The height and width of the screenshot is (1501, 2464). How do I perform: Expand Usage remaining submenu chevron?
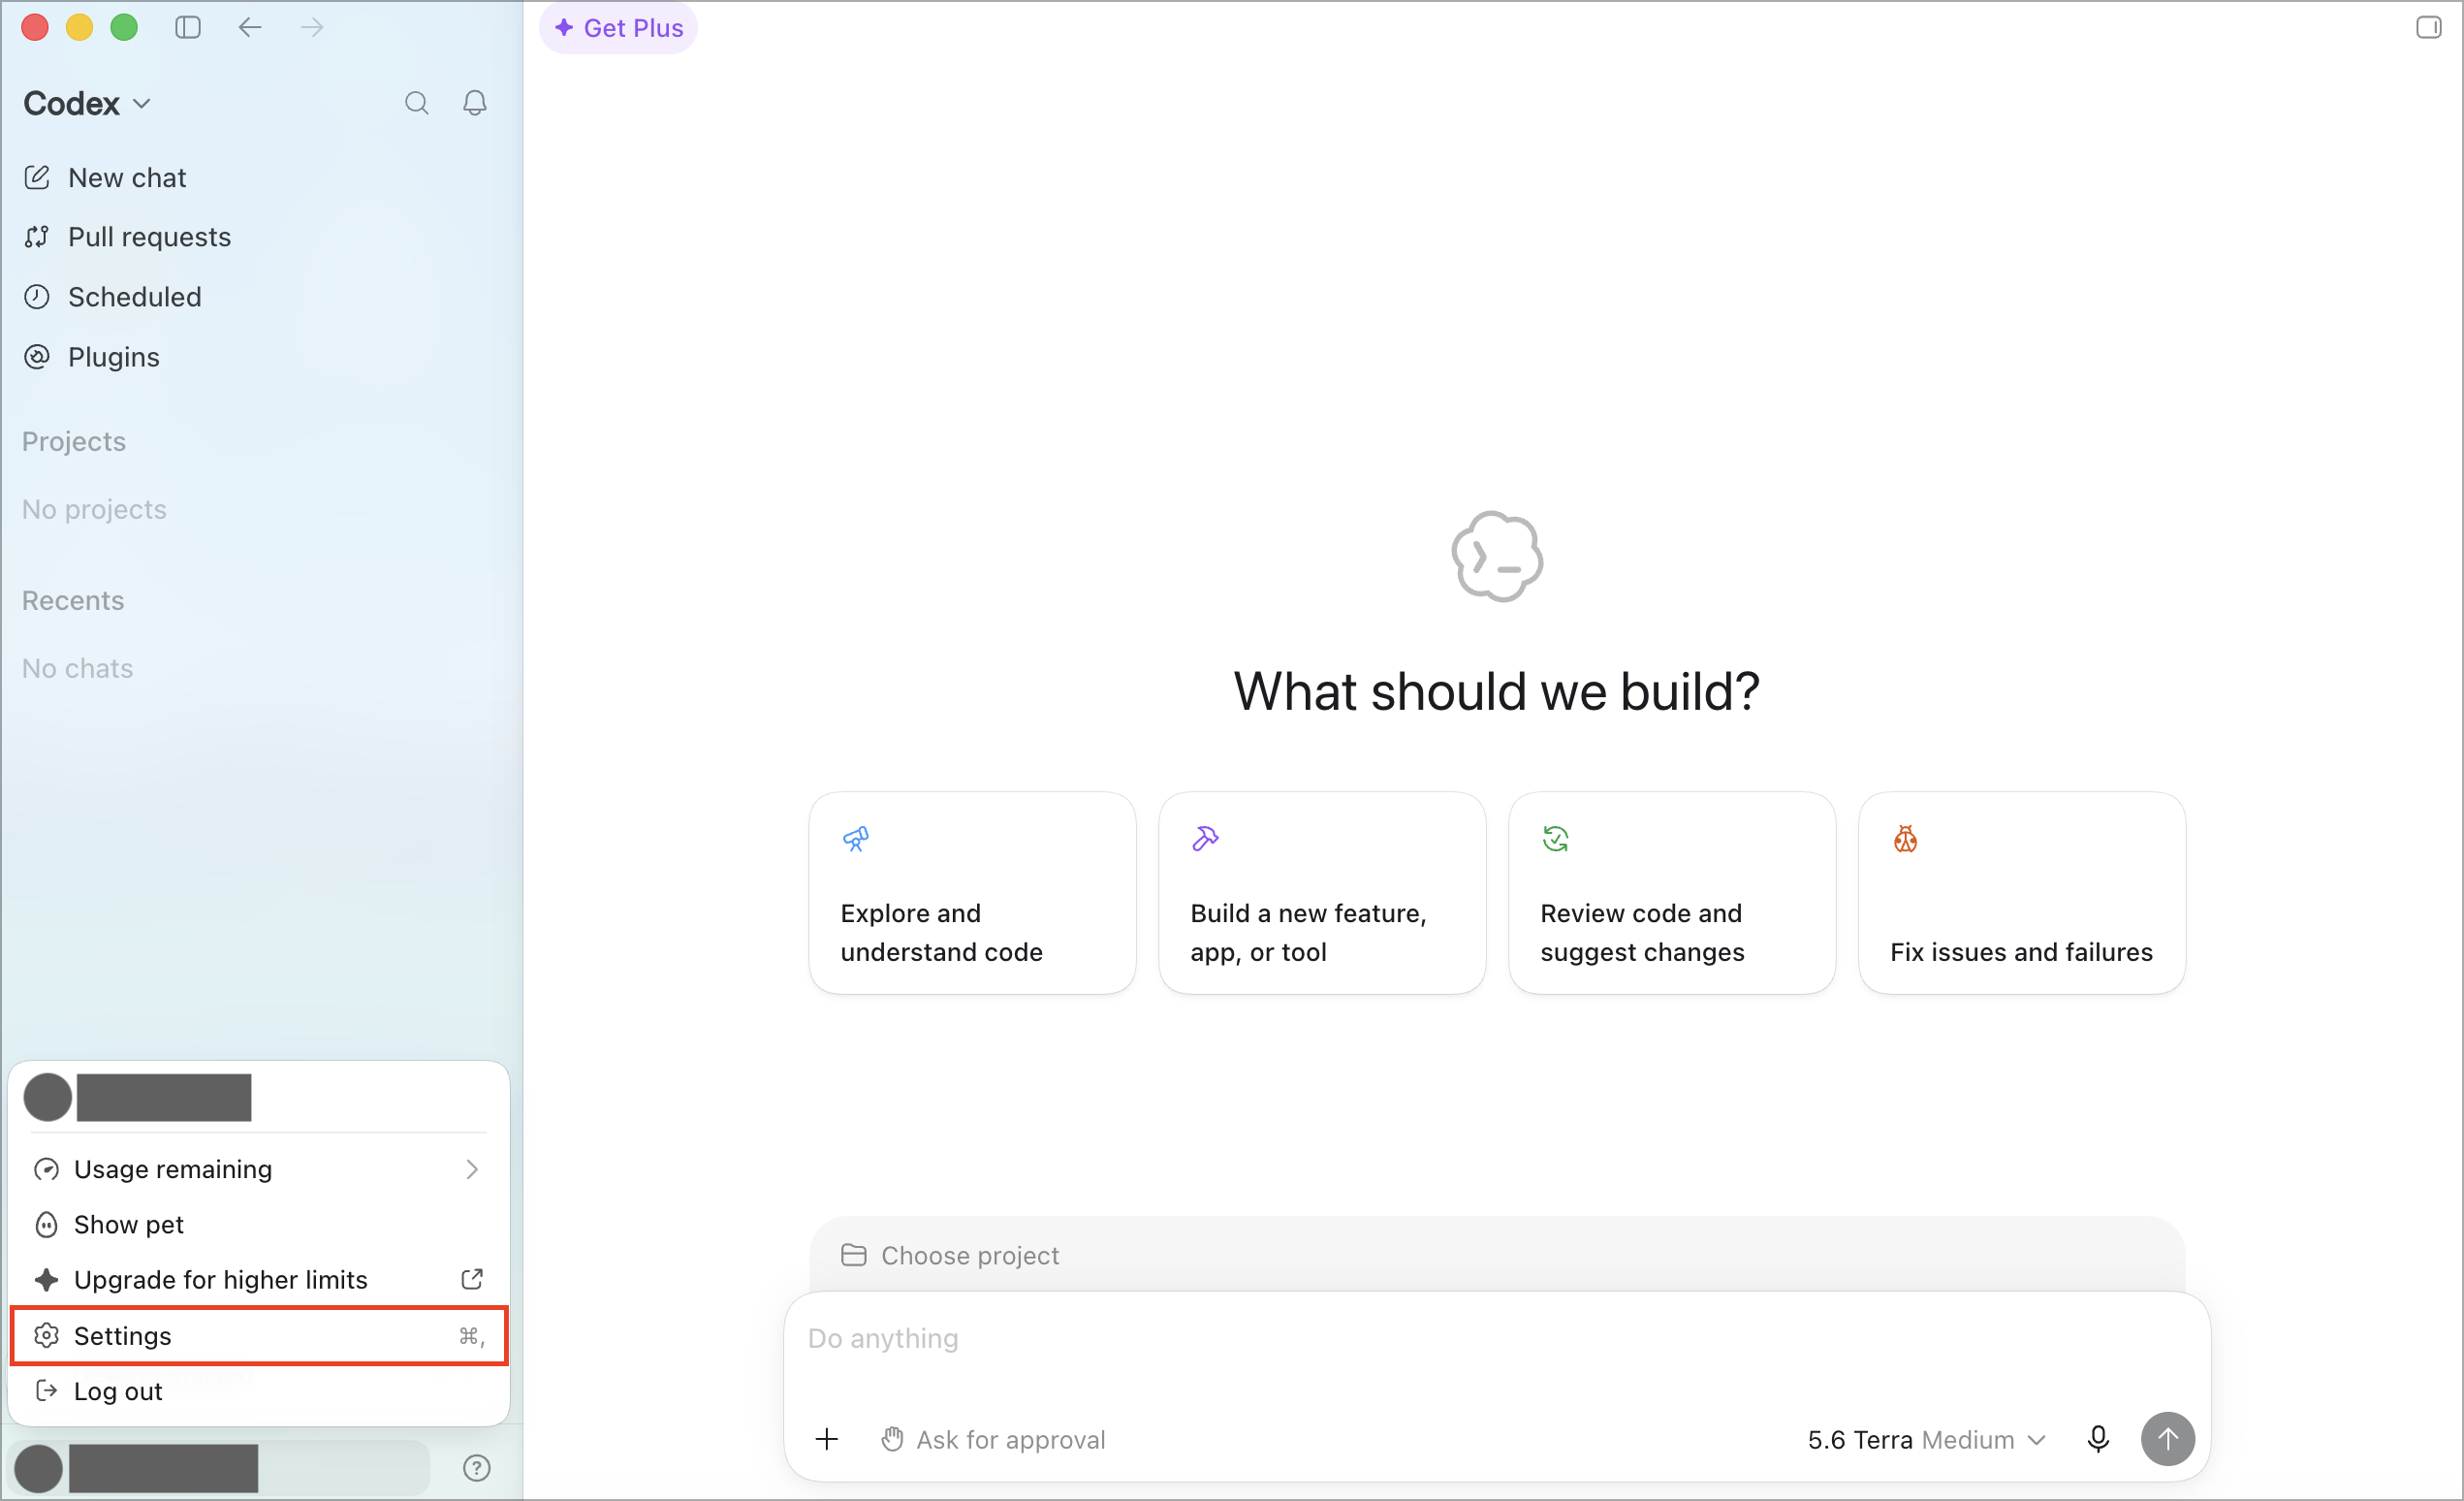tap(472, 1169)
